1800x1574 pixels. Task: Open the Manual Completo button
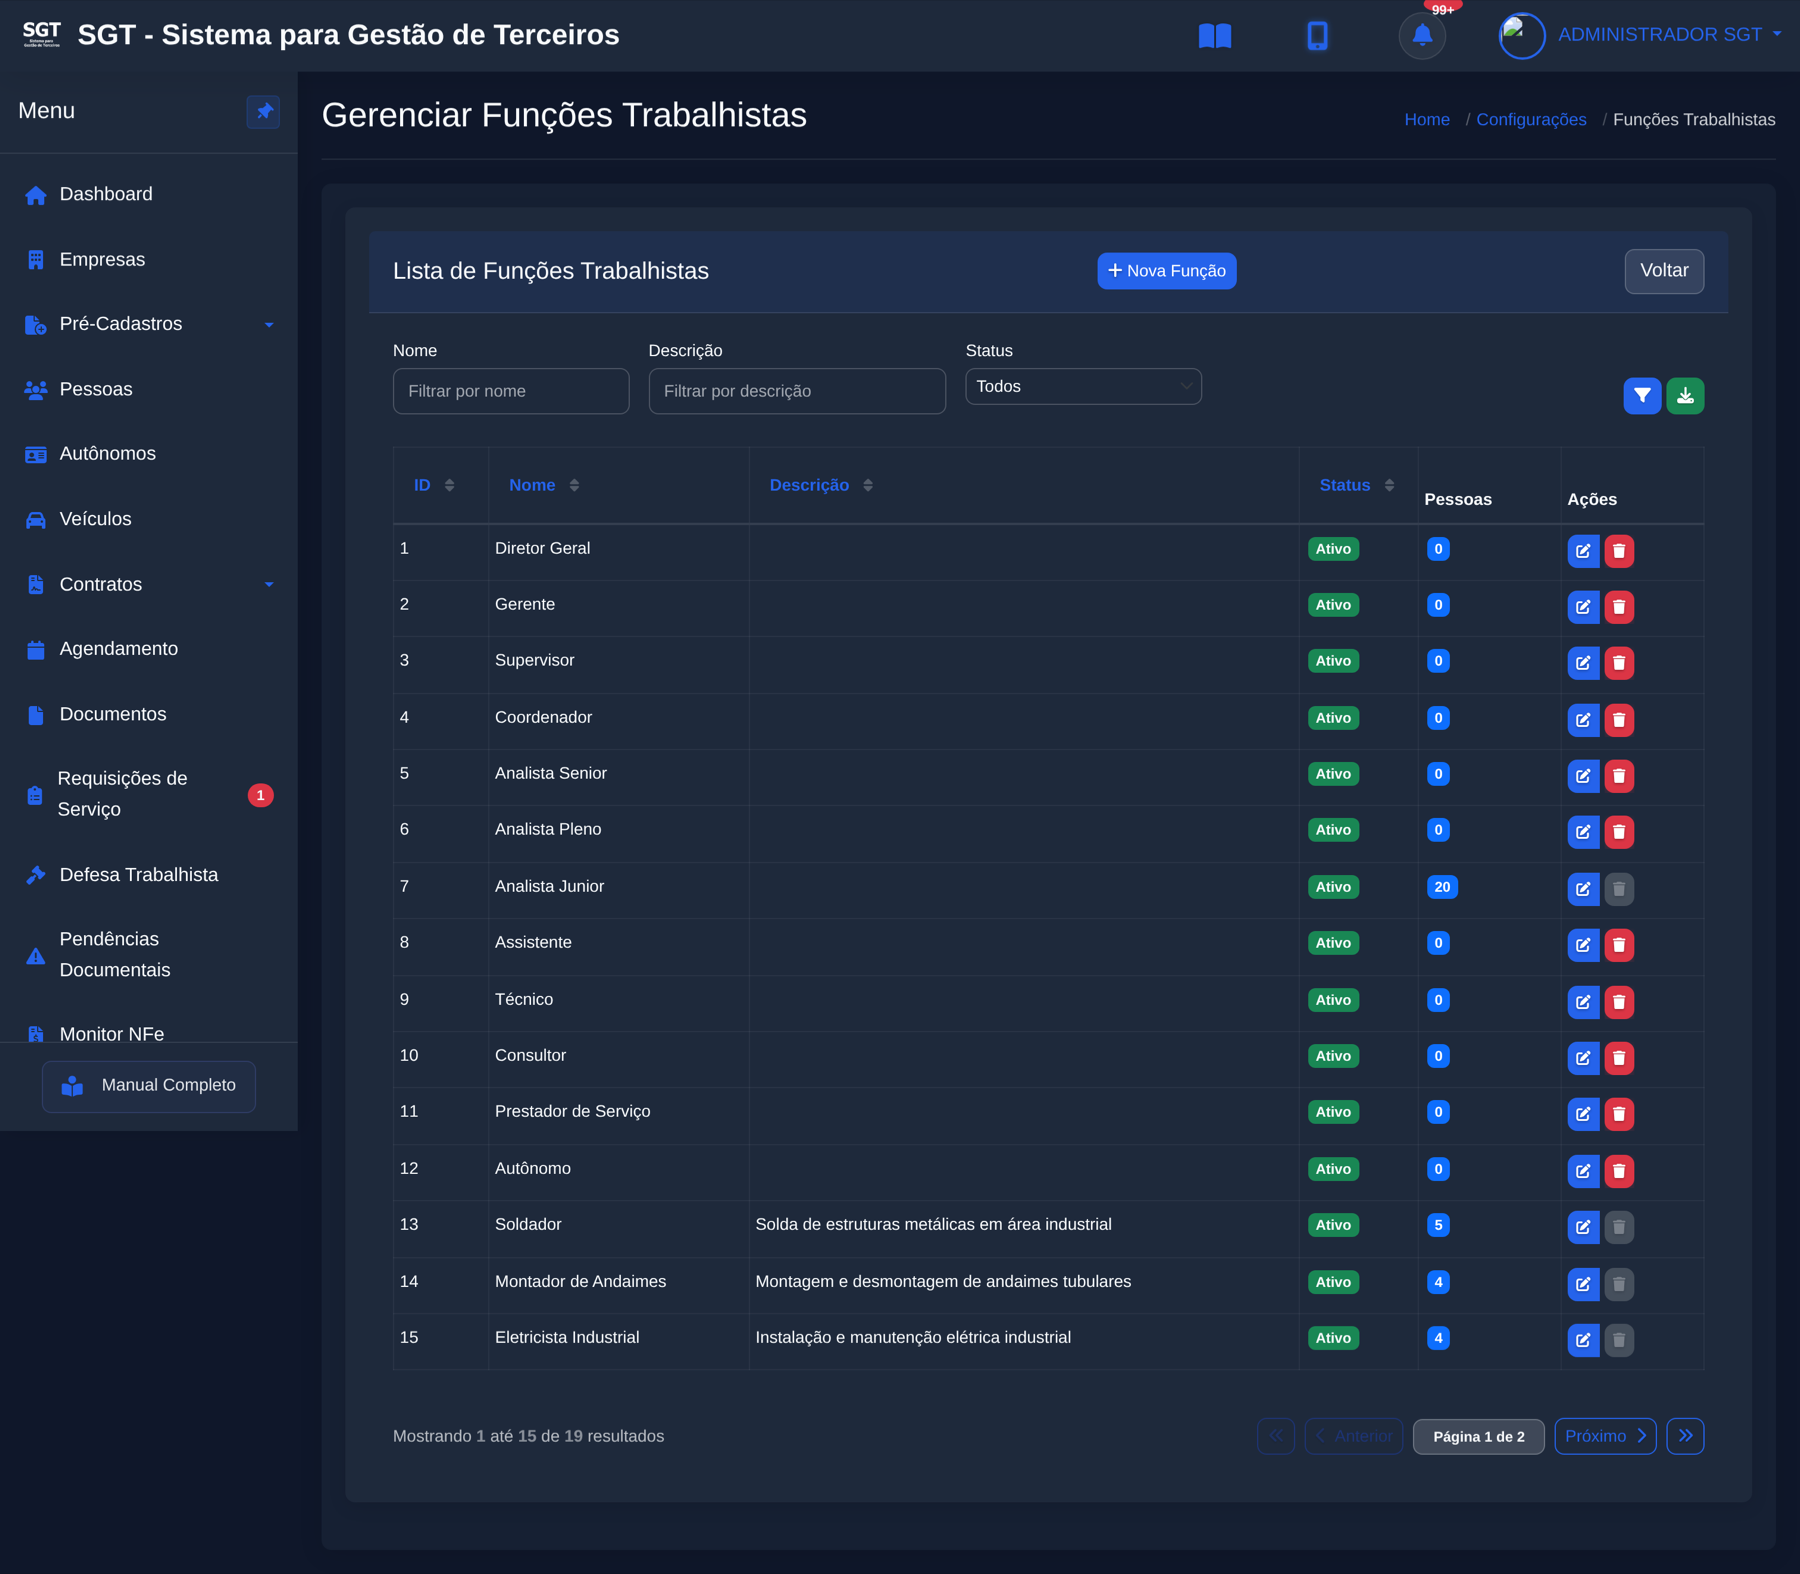coord(149,1086)
